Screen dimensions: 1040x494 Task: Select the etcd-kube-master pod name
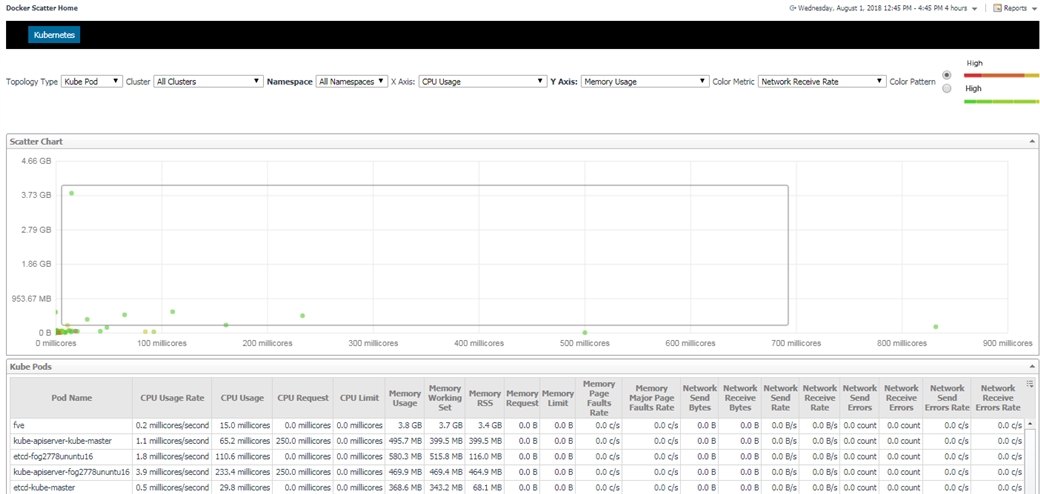tap(44, 487)
